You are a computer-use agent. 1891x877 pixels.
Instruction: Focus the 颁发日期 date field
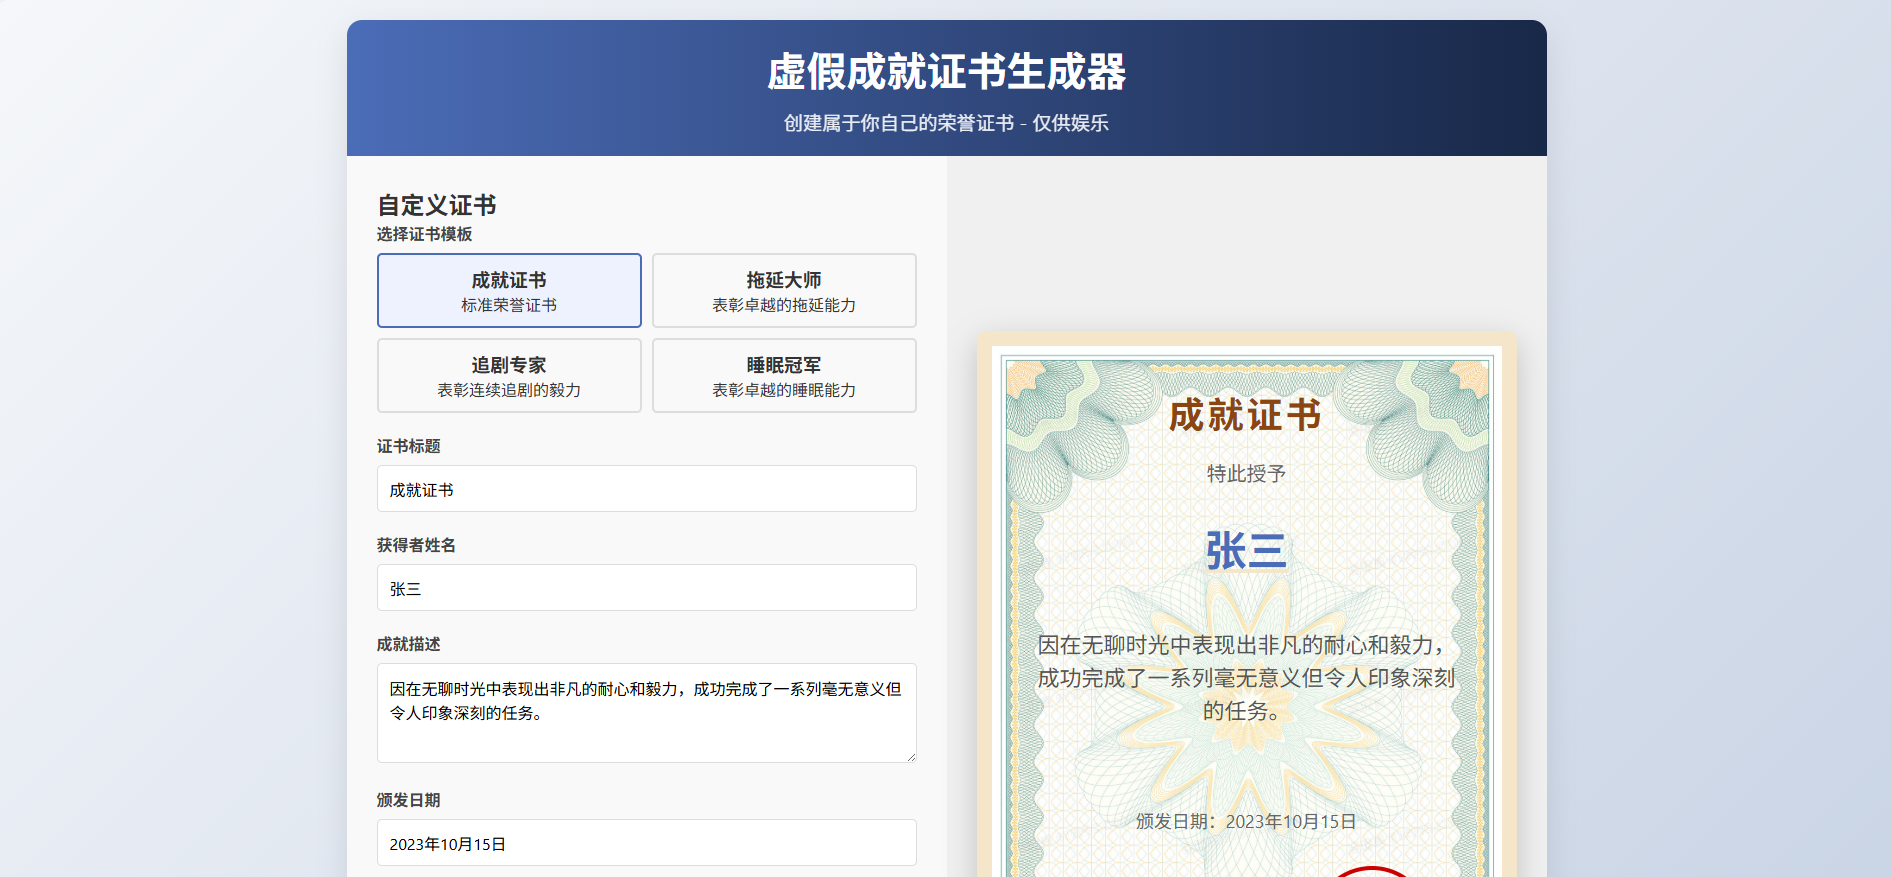pos(646,843)
